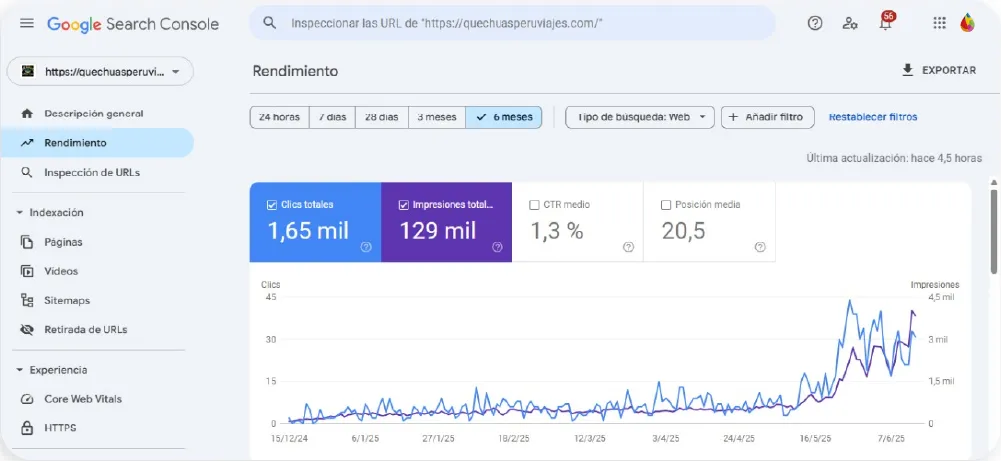Open the property selector dropdown
1001x461 pixels.
pos(100,72)
